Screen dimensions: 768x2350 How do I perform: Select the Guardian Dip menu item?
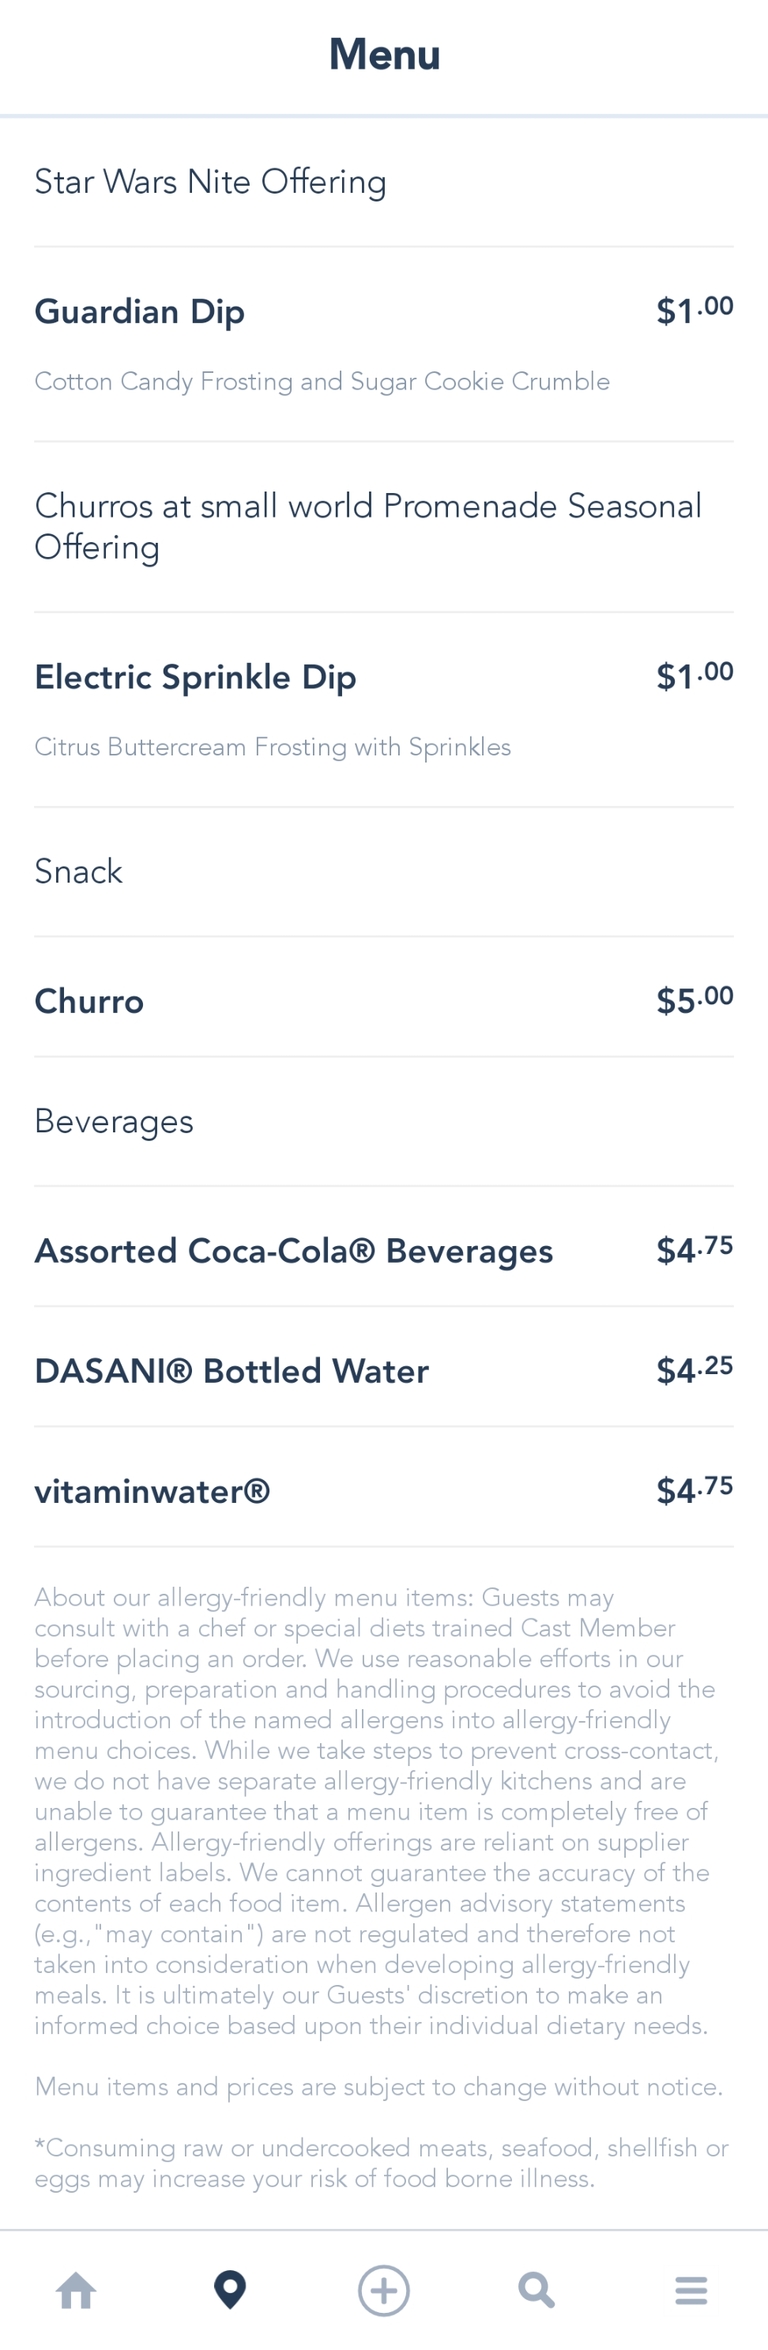140,312
